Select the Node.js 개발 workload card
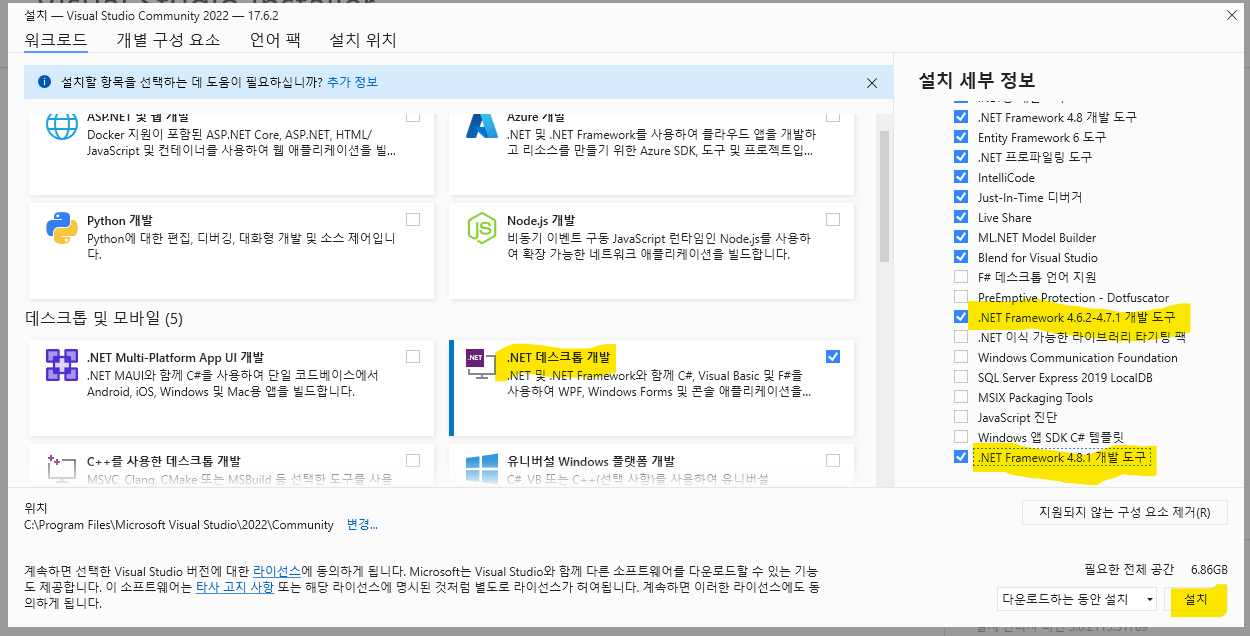Image resolution: width=1250 pixels, height=636 pixels. tap(652, 250)
